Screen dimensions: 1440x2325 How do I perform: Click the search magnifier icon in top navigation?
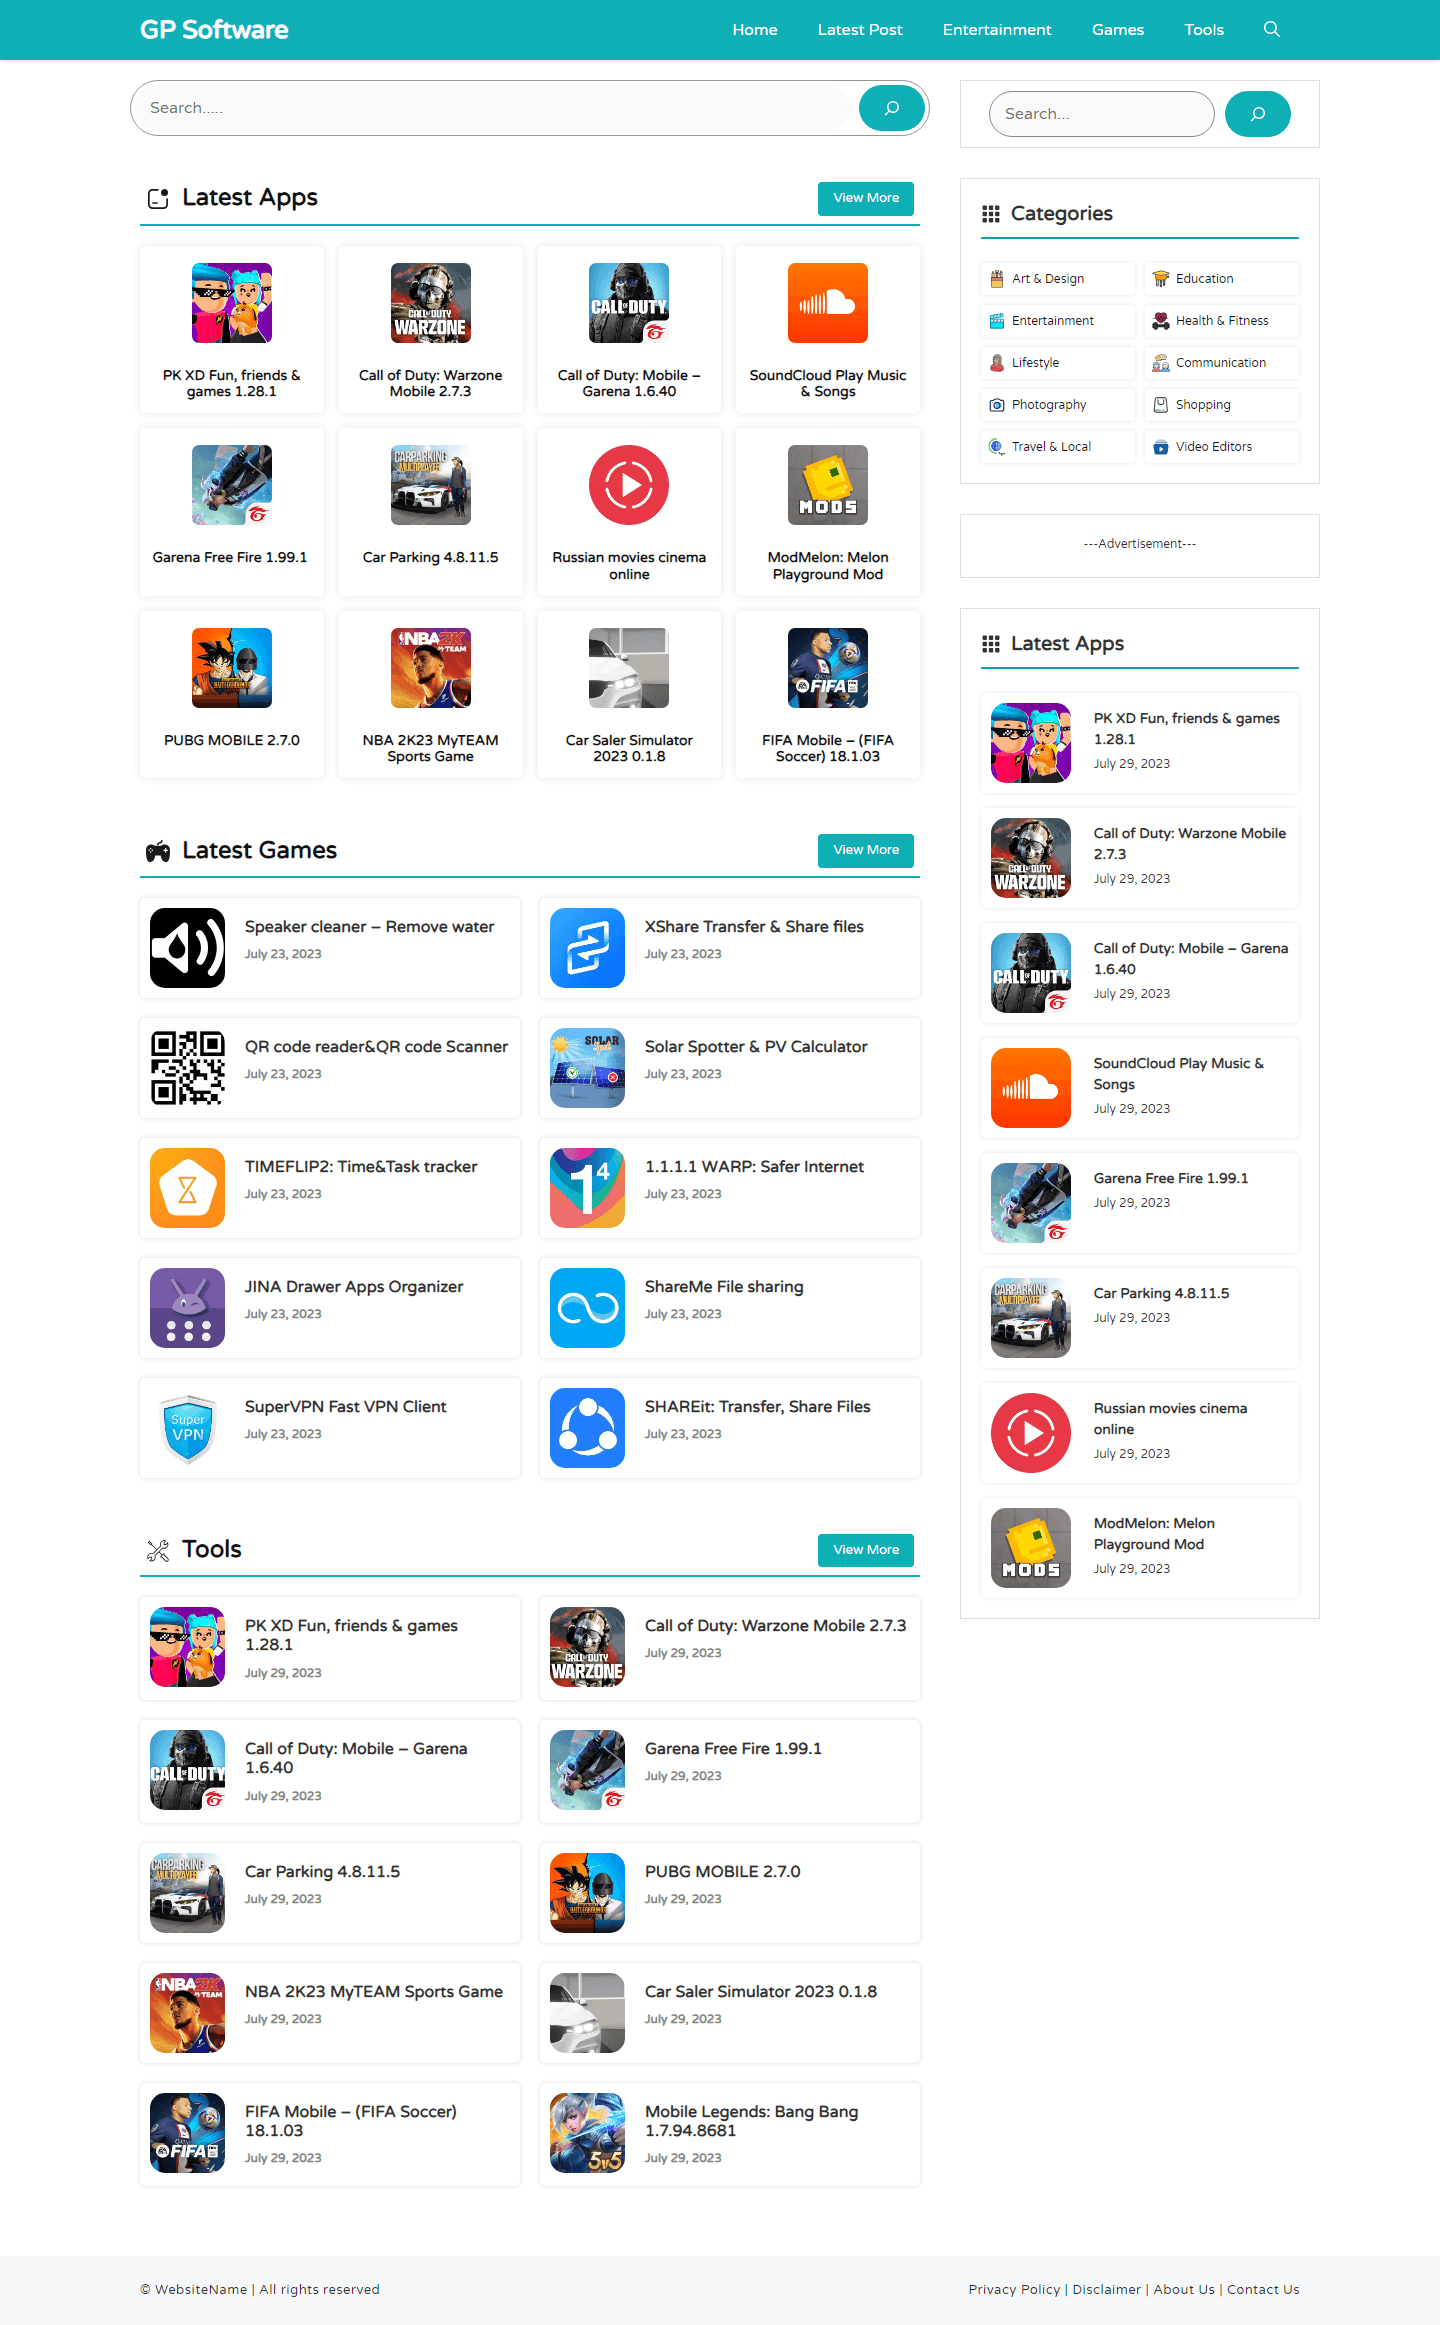pos(1271,29)
